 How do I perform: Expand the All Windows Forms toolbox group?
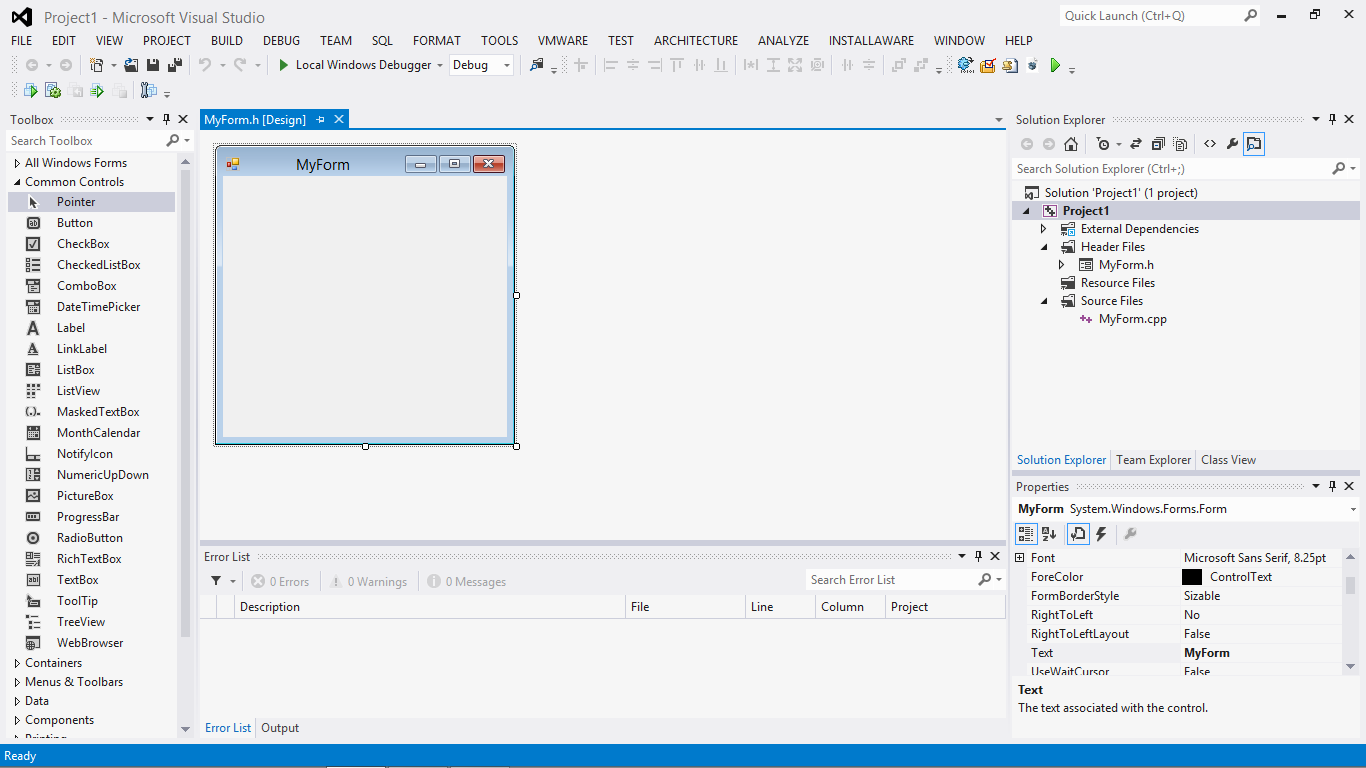click(17, 163)
